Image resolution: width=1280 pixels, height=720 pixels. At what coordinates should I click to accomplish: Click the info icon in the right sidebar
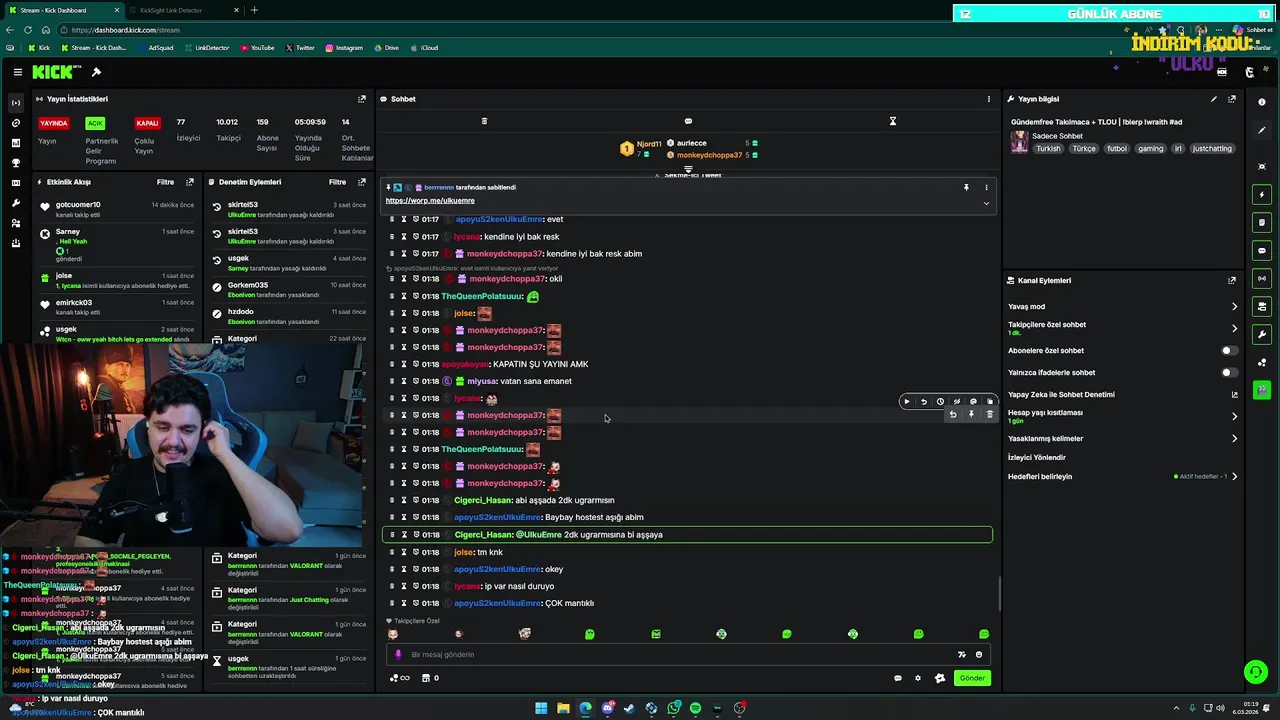[1262, 102]
